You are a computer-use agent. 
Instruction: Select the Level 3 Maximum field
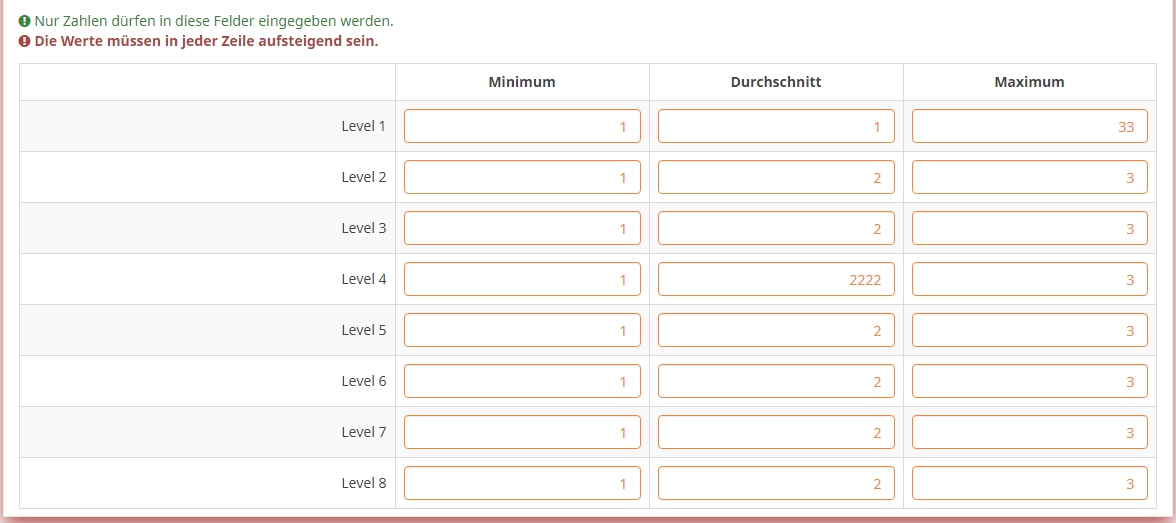pyautogui.click(x=1029, y=228)
